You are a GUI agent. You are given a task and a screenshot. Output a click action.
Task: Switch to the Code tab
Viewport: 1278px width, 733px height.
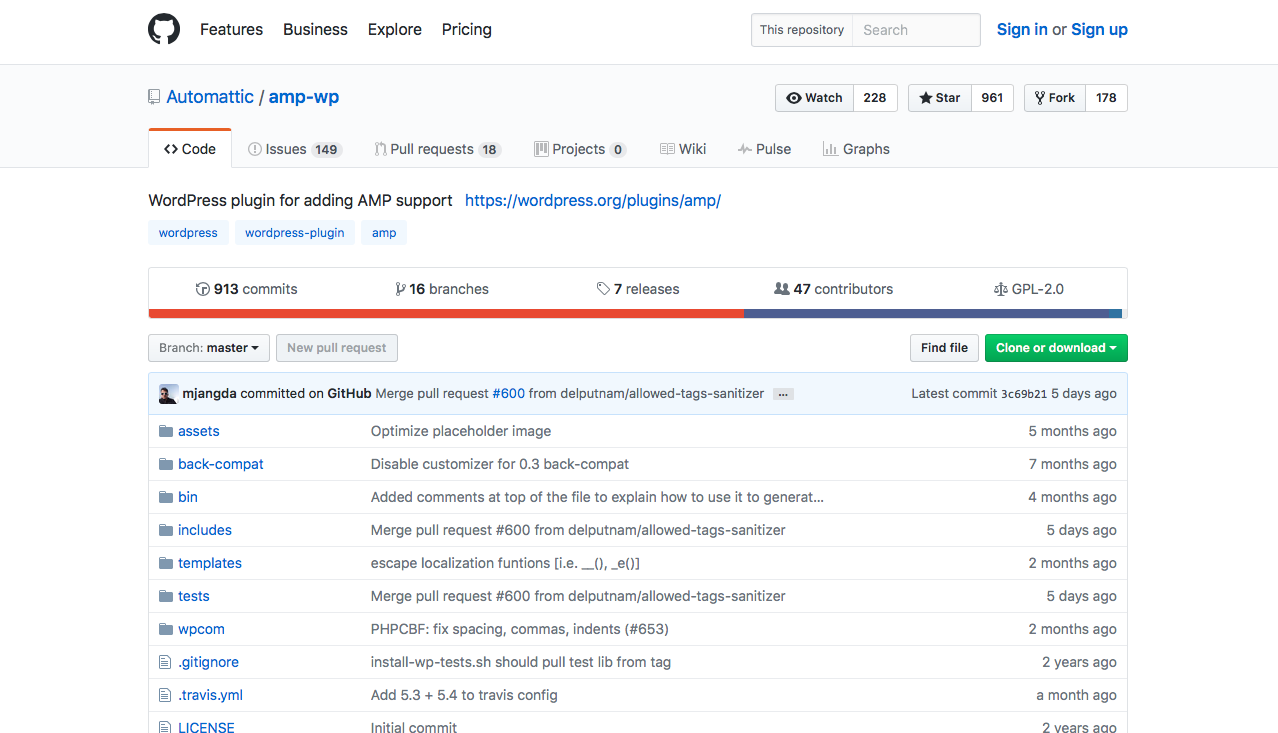point(190,149)
